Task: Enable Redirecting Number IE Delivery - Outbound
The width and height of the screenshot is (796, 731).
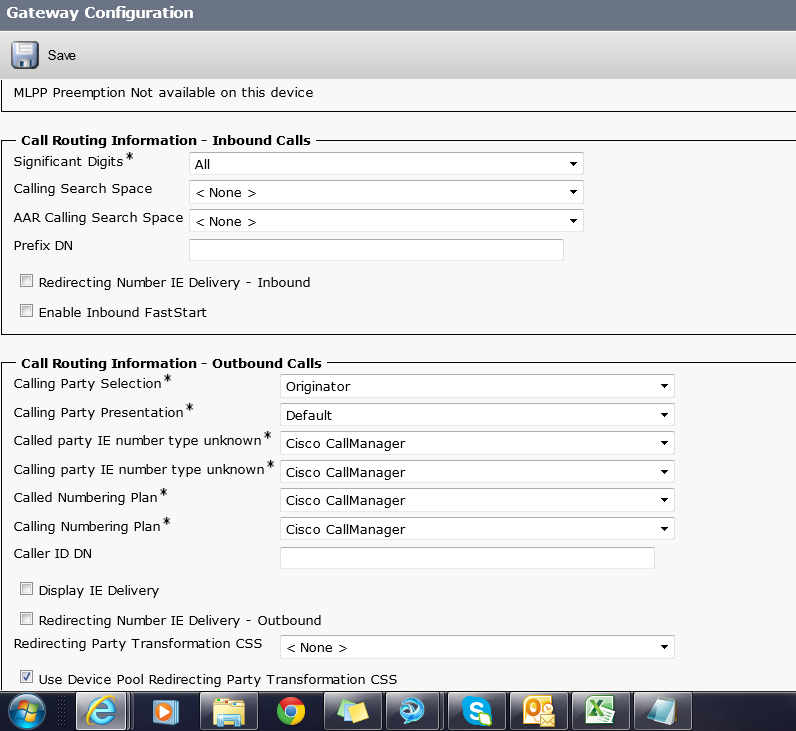Action: tap(26, 619)
